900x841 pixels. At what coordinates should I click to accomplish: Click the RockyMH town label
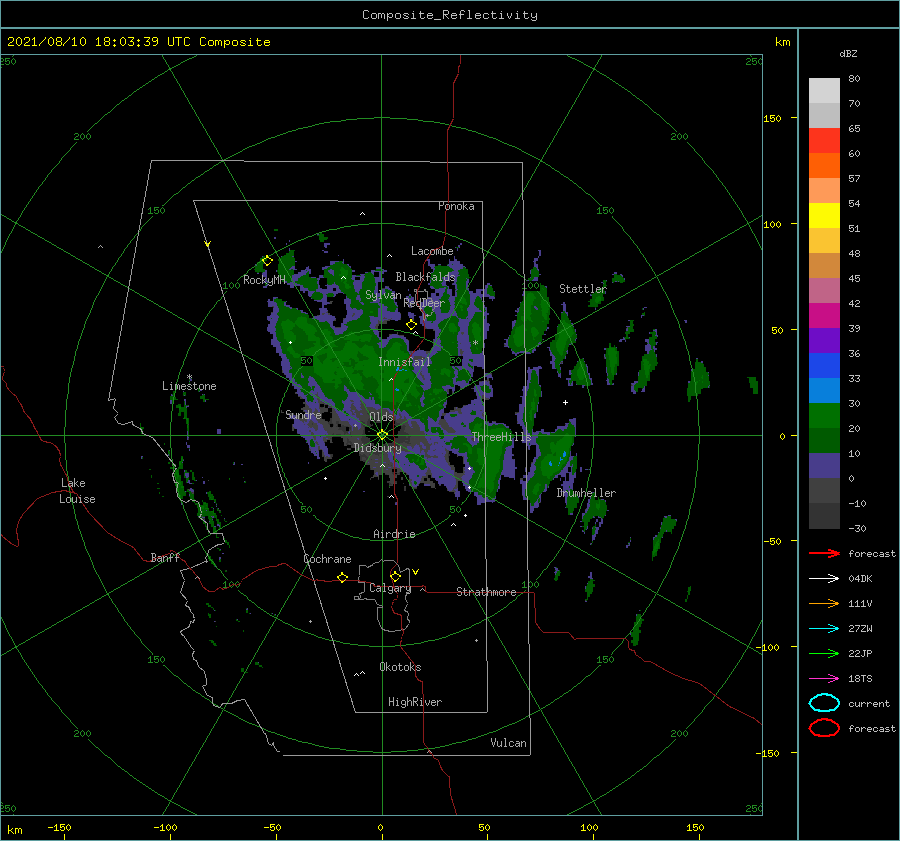click(x=264, y=280)
